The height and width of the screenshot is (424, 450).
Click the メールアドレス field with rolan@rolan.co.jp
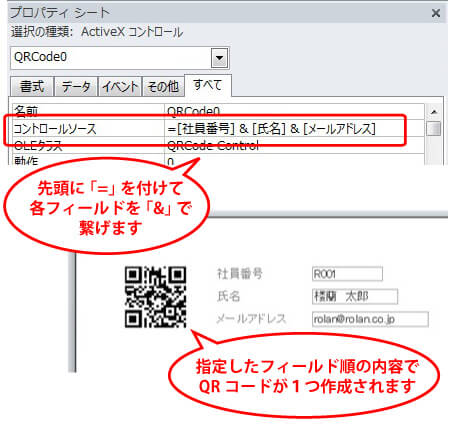pyautogui.click(x=370, y=319)
